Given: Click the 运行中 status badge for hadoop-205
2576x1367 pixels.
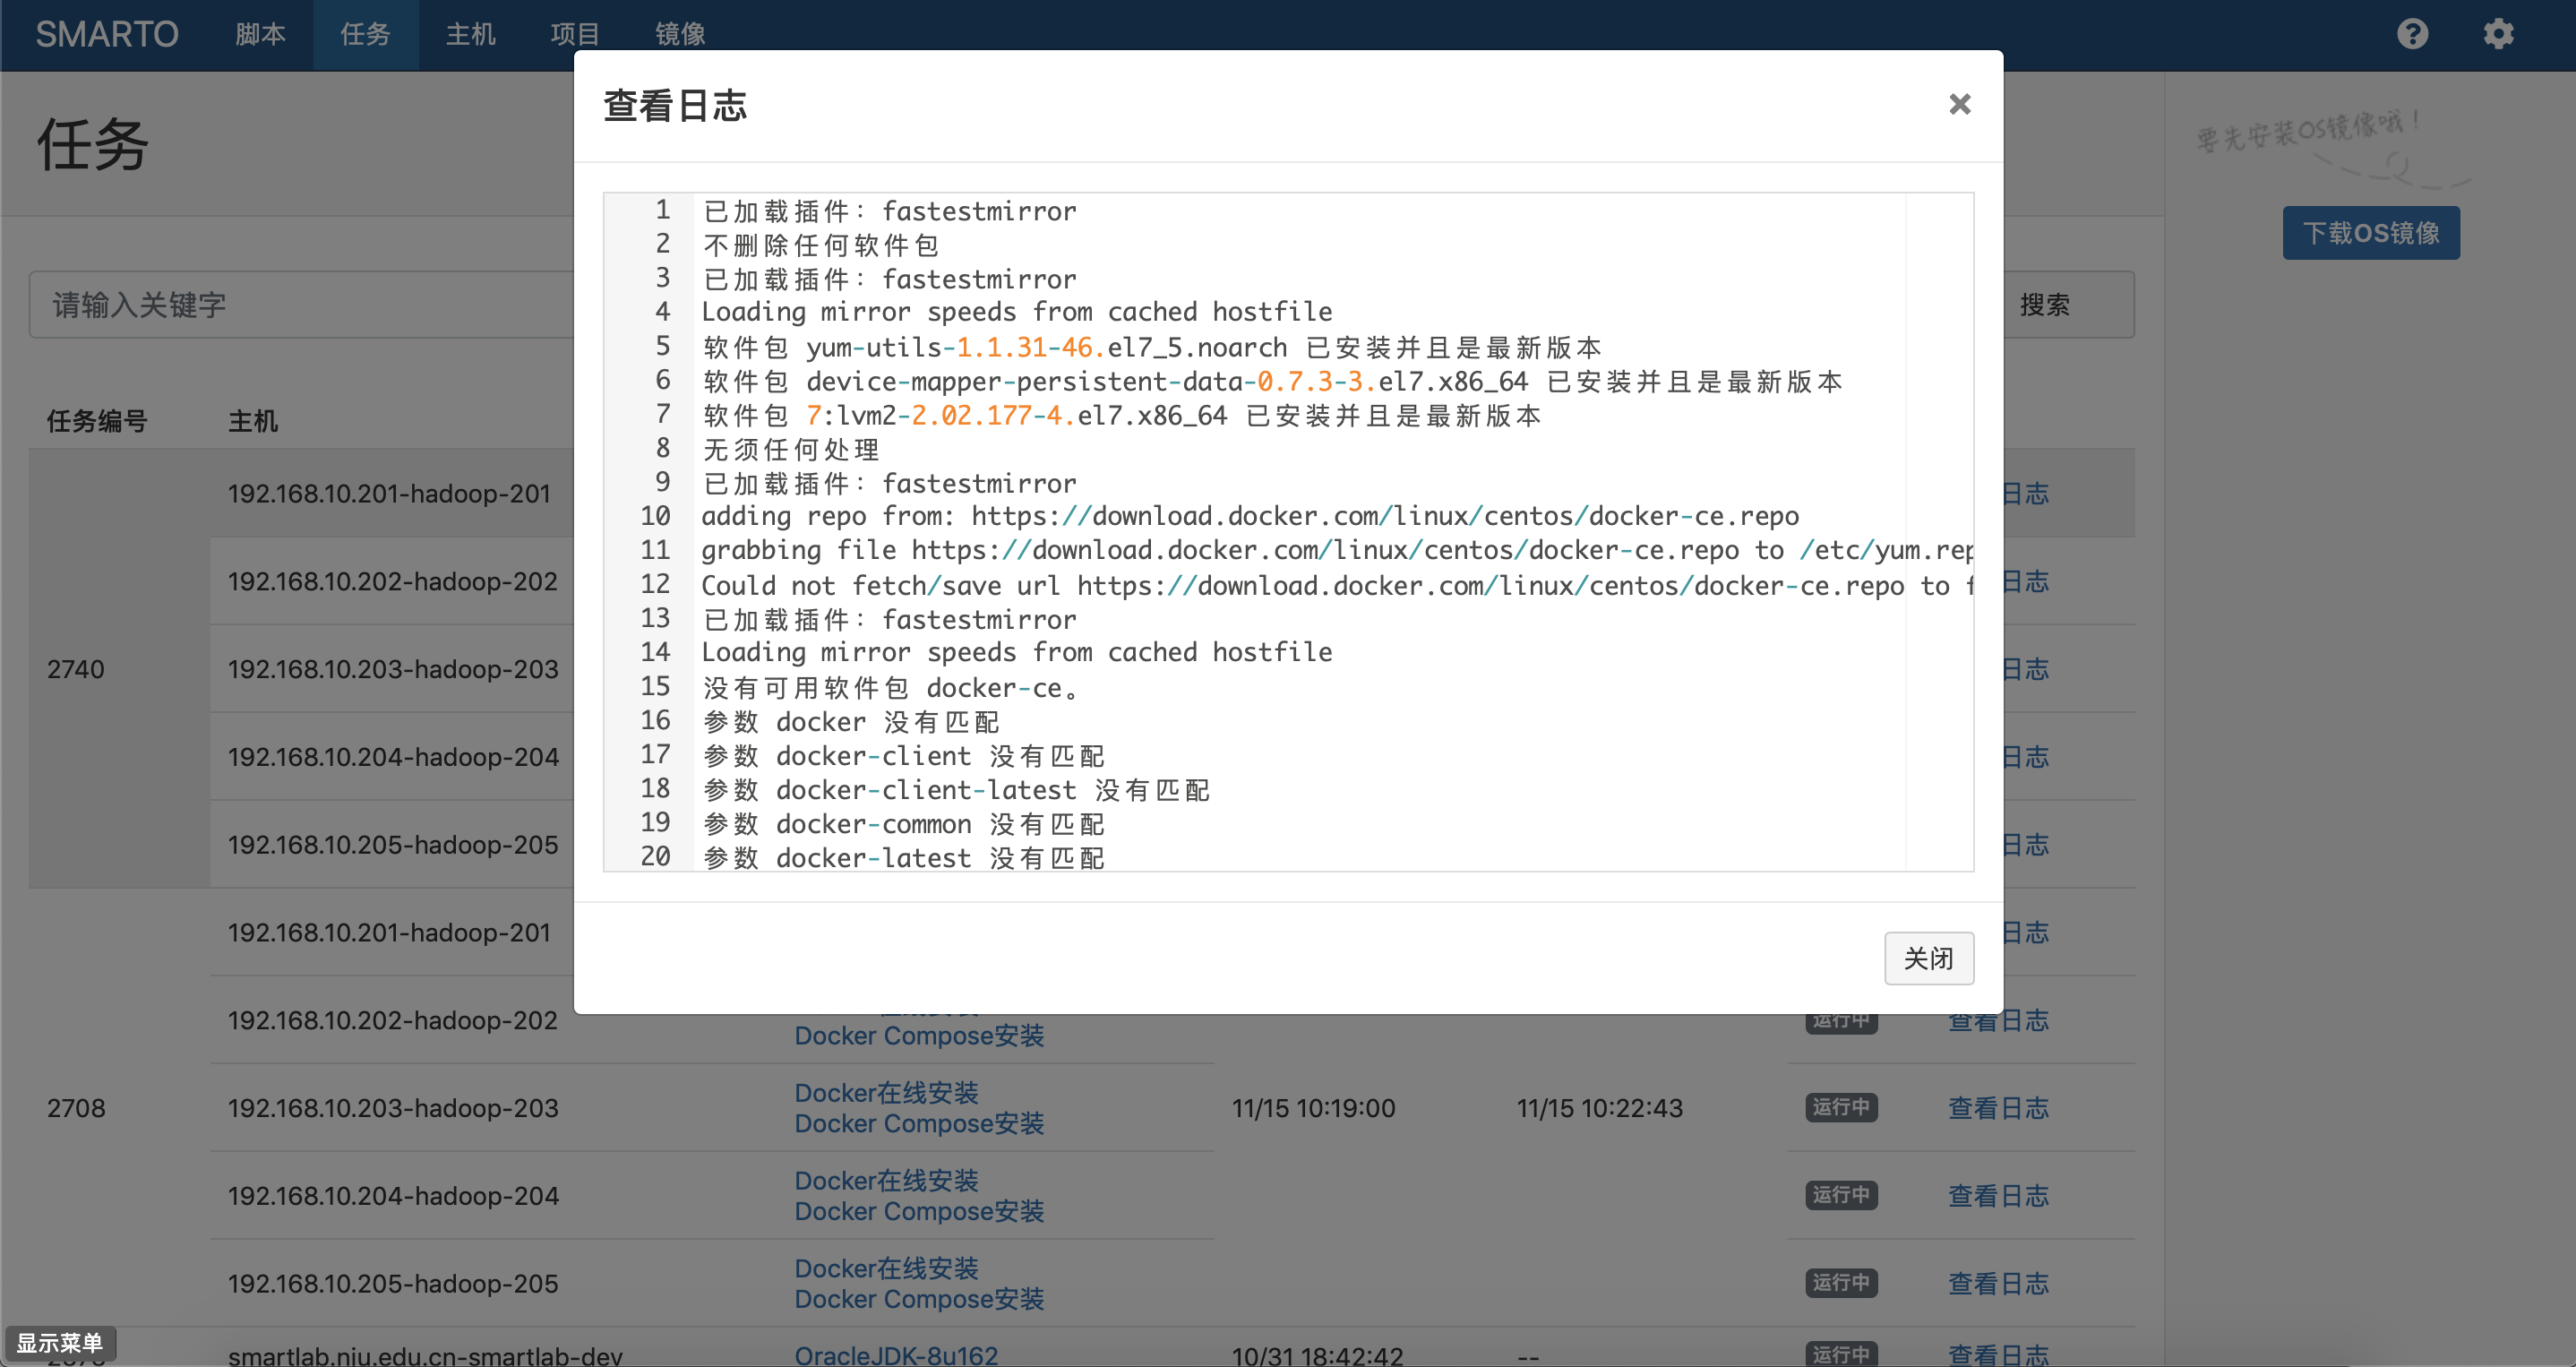Looking at the screenshot, I should 1841,1283.
